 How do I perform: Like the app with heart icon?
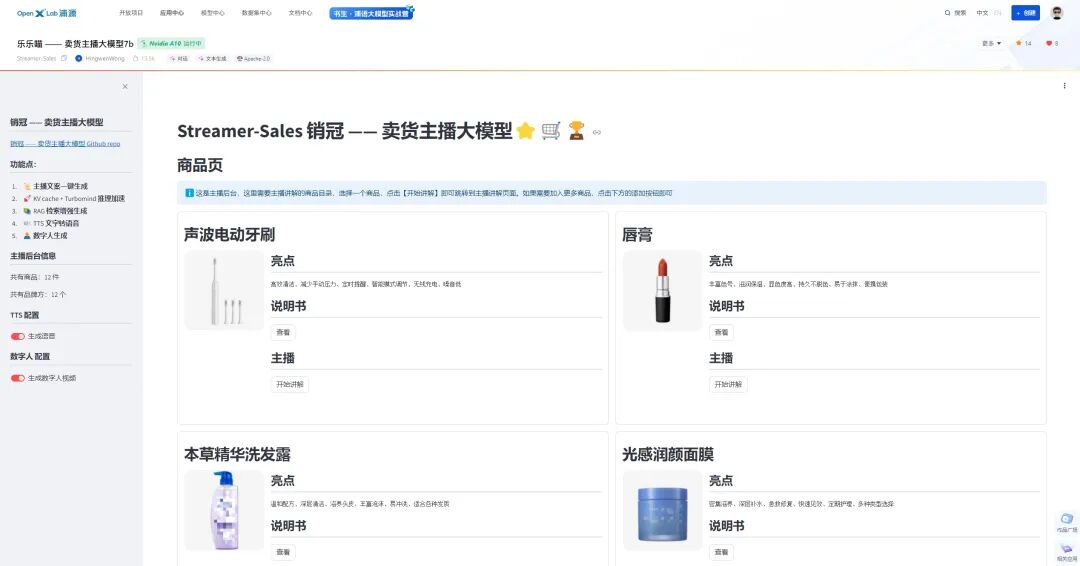(x=1049, y=43)
